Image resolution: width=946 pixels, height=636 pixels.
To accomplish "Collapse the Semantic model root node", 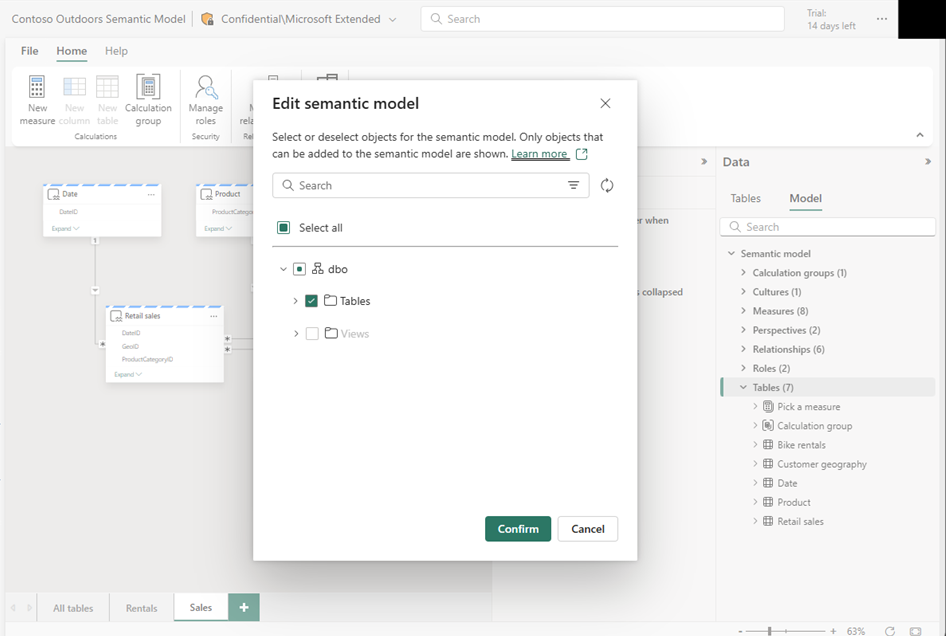I will pyautogui.click(x=731, y=253).
